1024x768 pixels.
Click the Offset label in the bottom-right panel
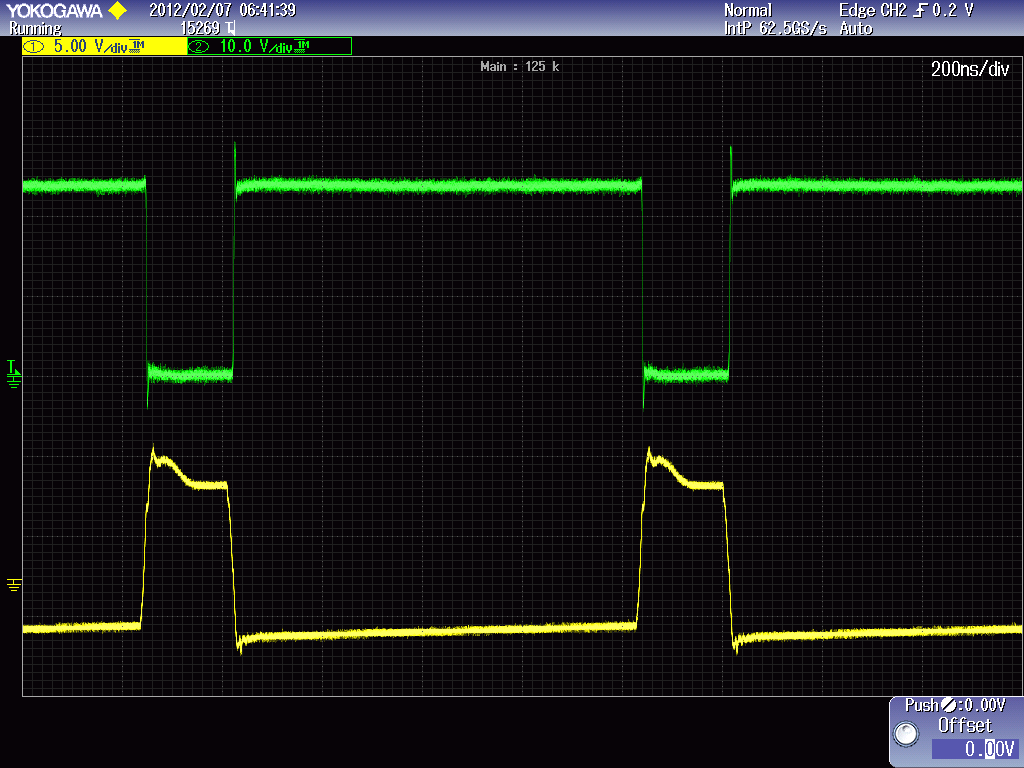965,726
